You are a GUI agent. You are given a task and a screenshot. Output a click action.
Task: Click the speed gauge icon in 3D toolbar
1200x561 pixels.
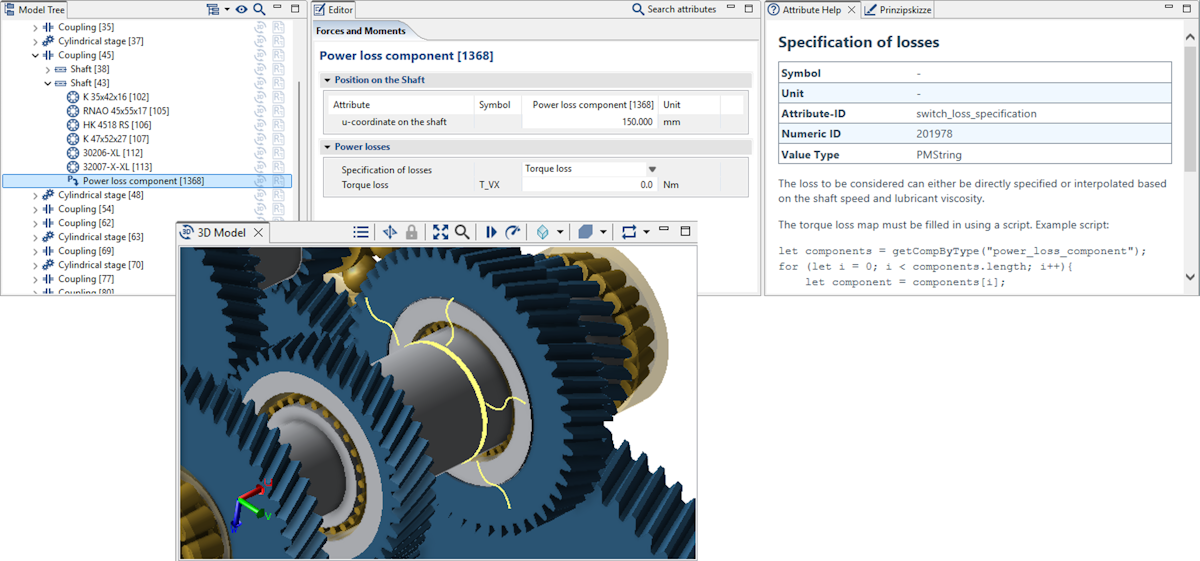click(513, 232)
